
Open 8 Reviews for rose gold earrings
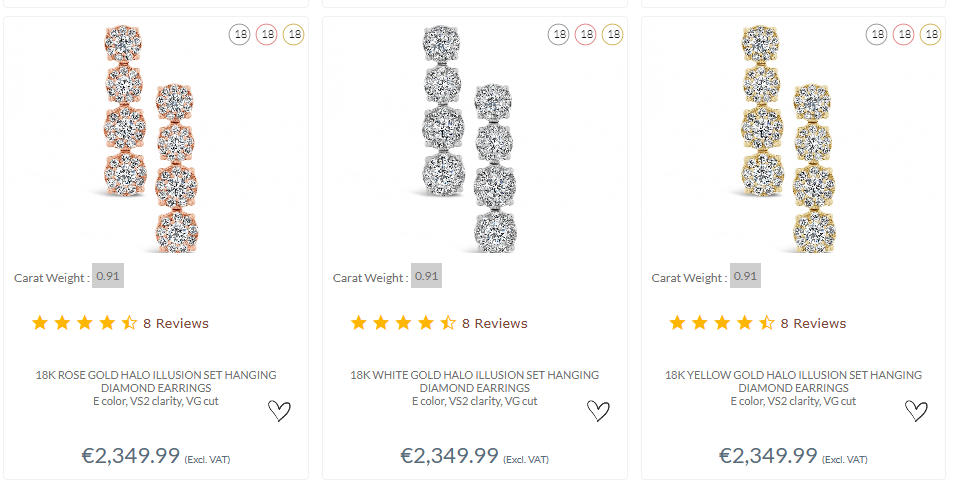pyautogui.click(x=176, y=323)
